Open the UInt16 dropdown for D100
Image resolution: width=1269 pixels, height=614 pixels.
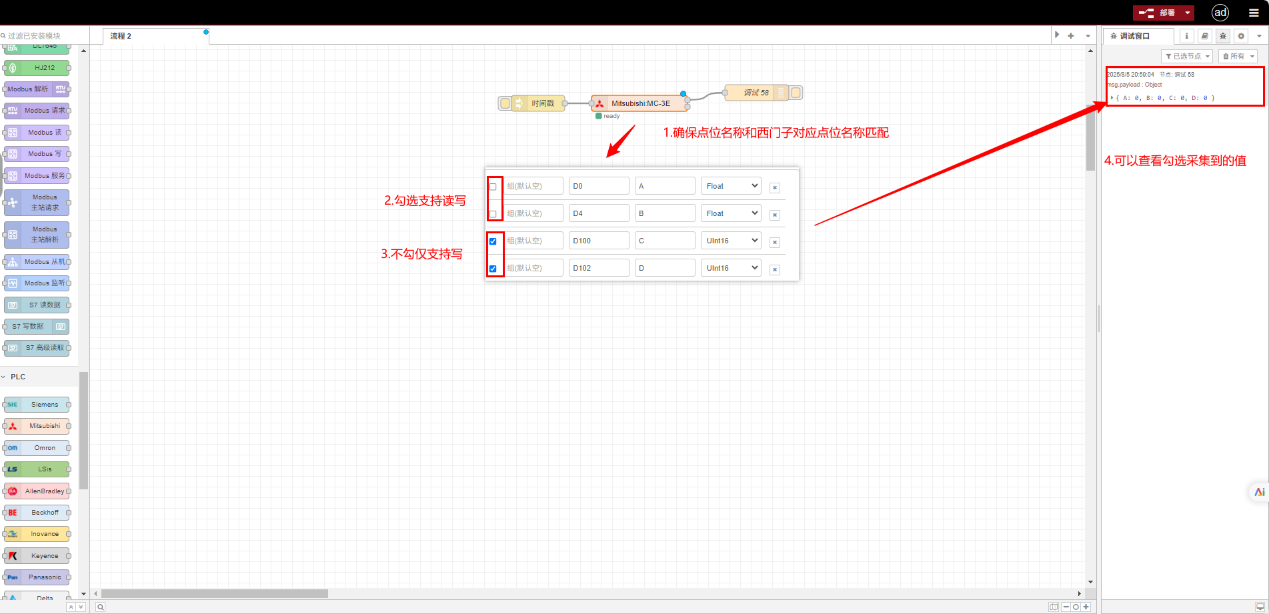pos(731,241)
